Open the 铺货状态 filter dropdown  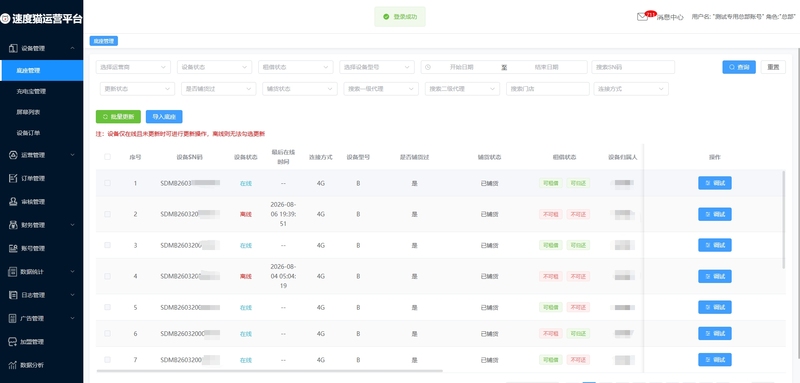point(299,89)
